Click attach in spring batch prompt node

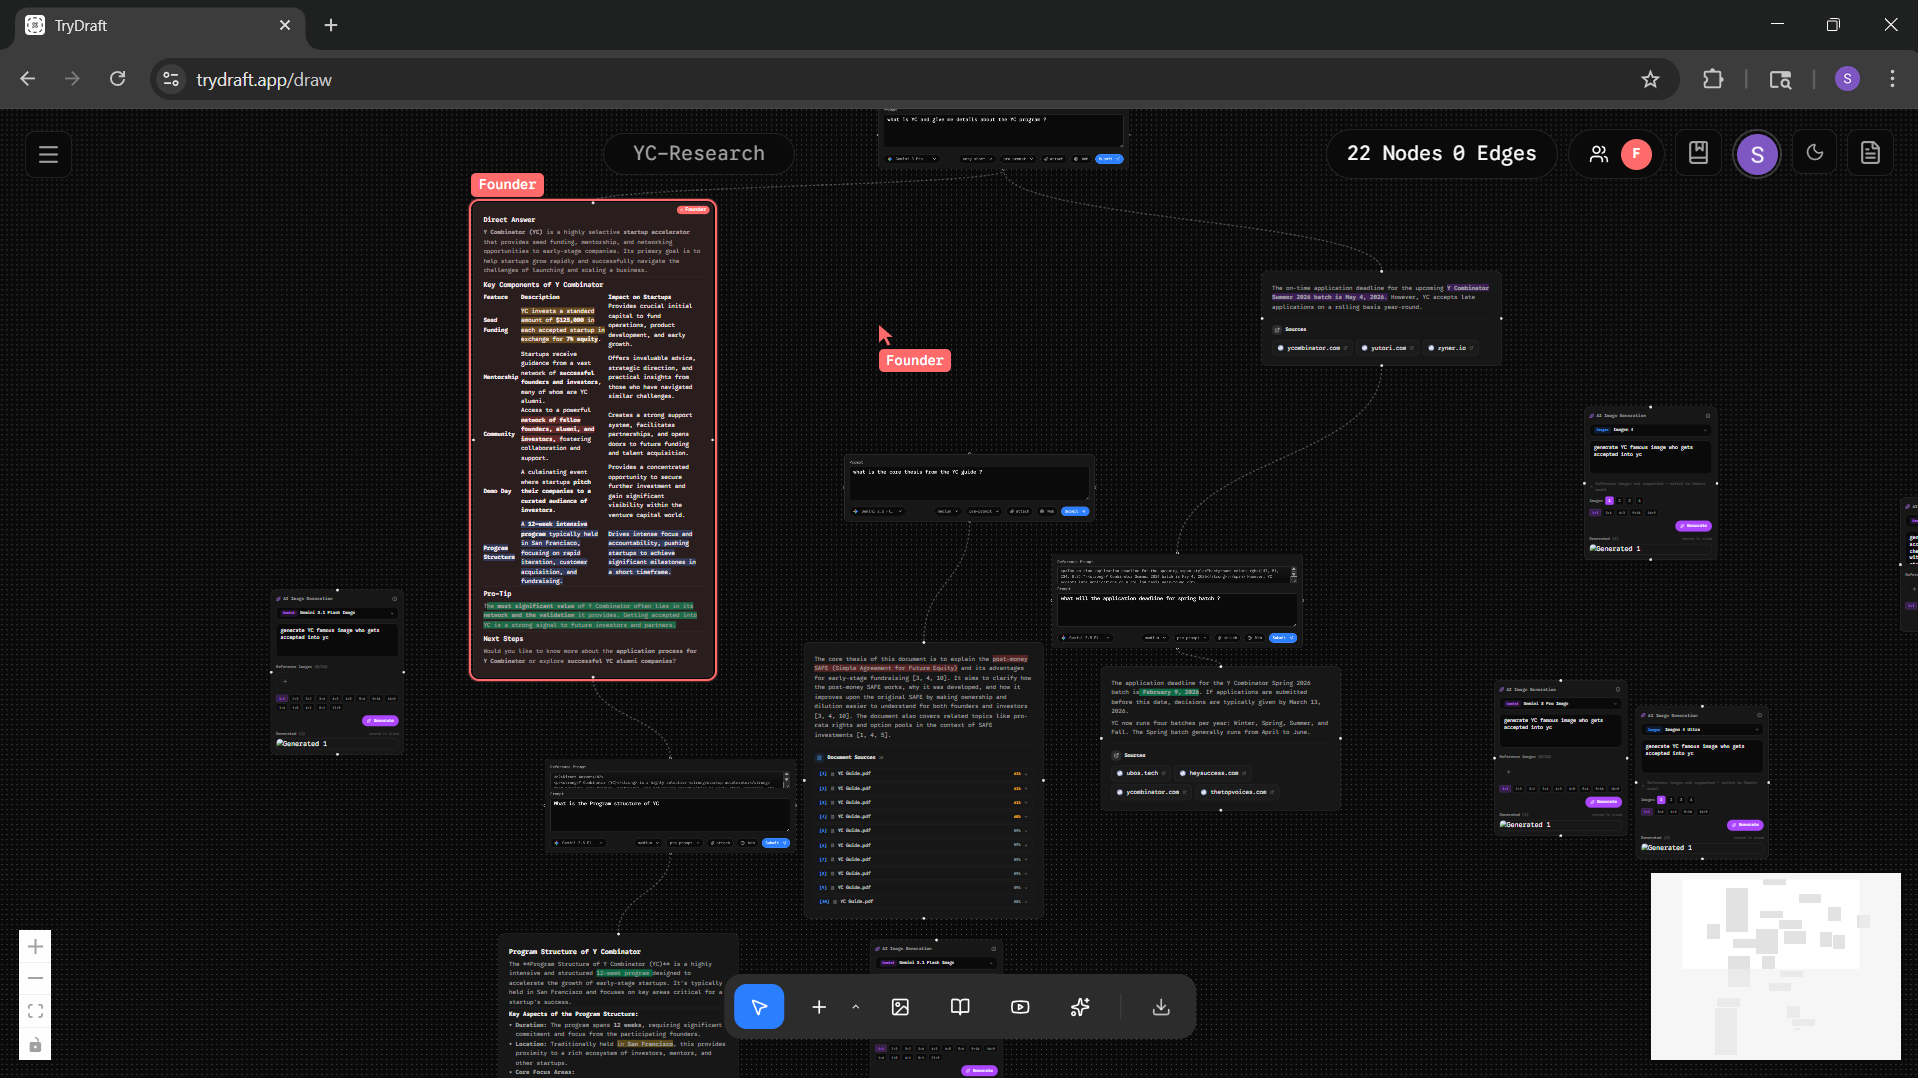1228,637
